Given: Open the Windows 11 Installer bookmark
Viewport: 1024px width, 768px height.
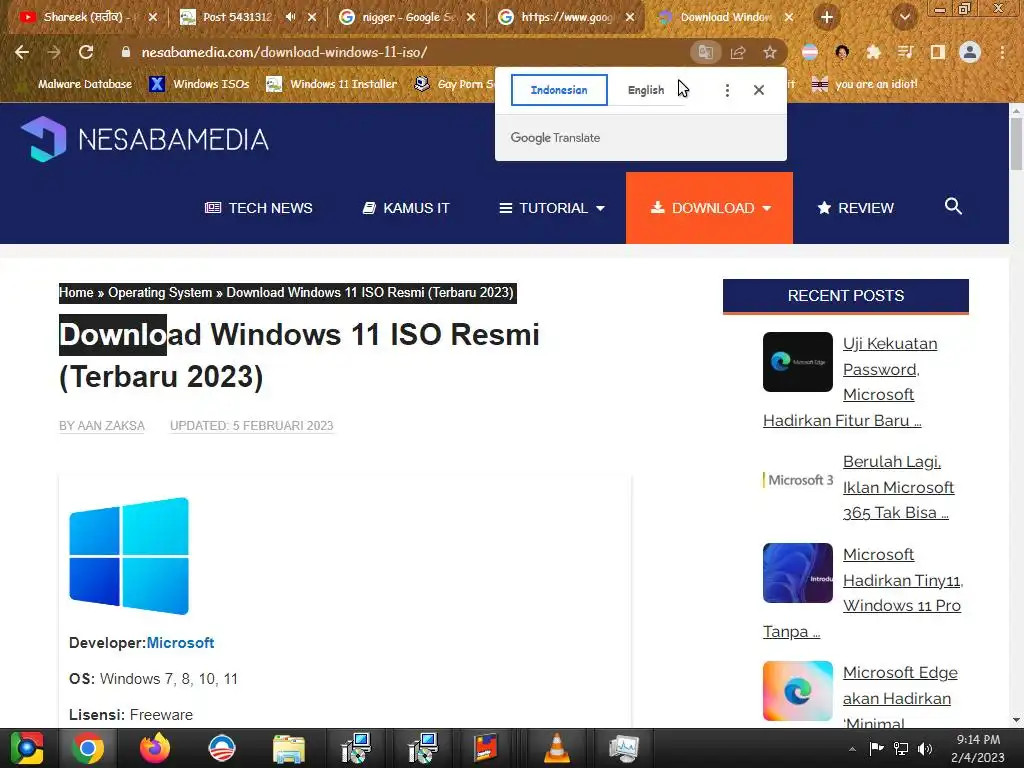Looking at the screenshot, I should pyautogui.click(x=332, y=84).
